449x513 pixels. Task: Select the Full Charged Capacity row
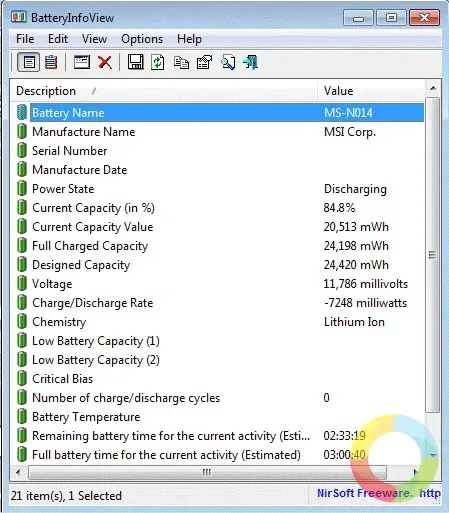[x=220, y=246]
